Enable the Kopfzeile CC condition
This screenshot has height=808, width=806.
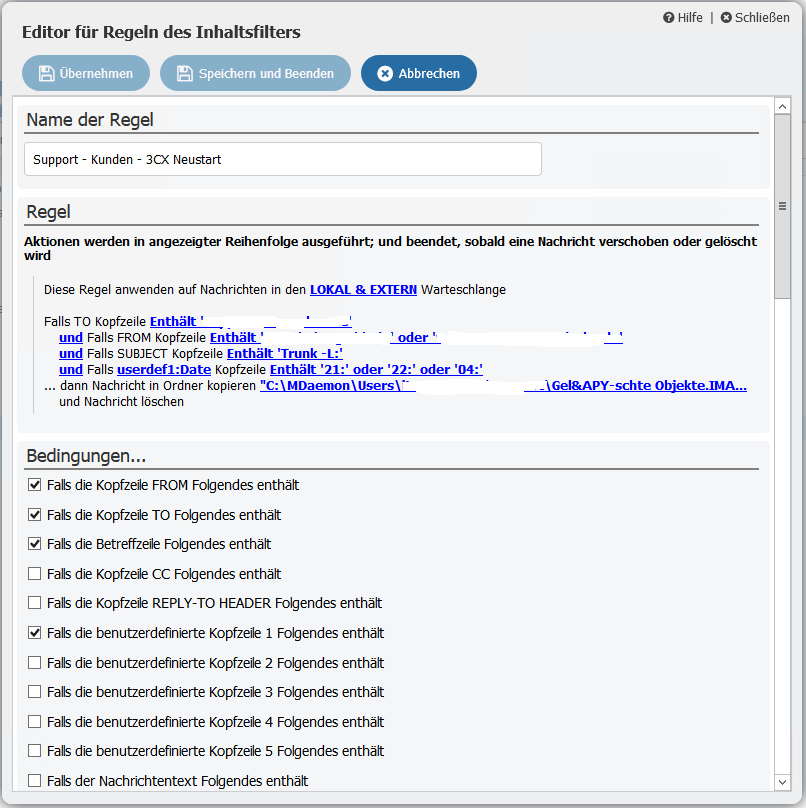tap(35, 574)
